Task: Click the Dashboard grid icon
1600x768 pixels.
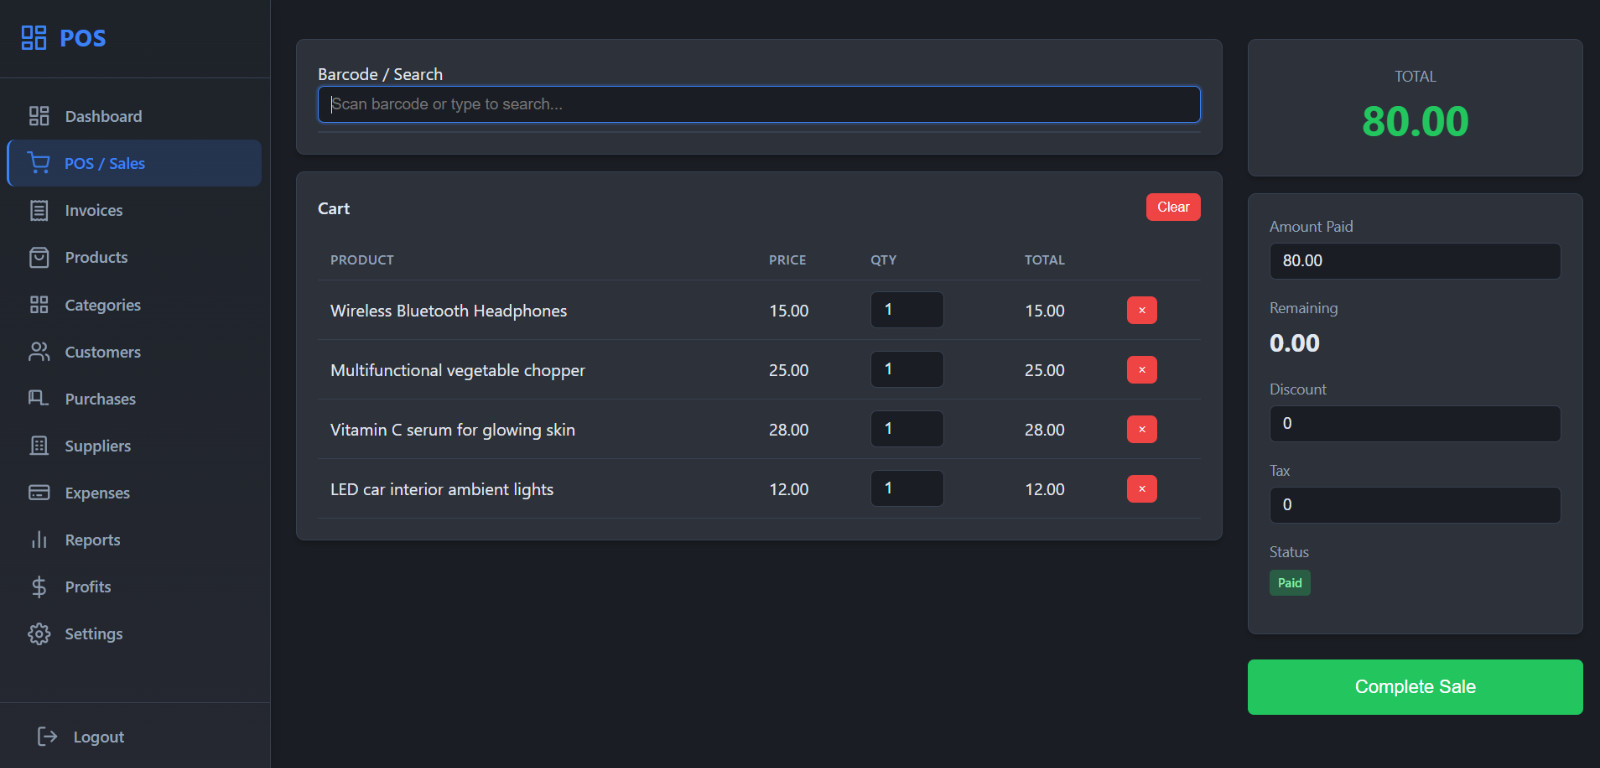Action: tap(39, 116)
